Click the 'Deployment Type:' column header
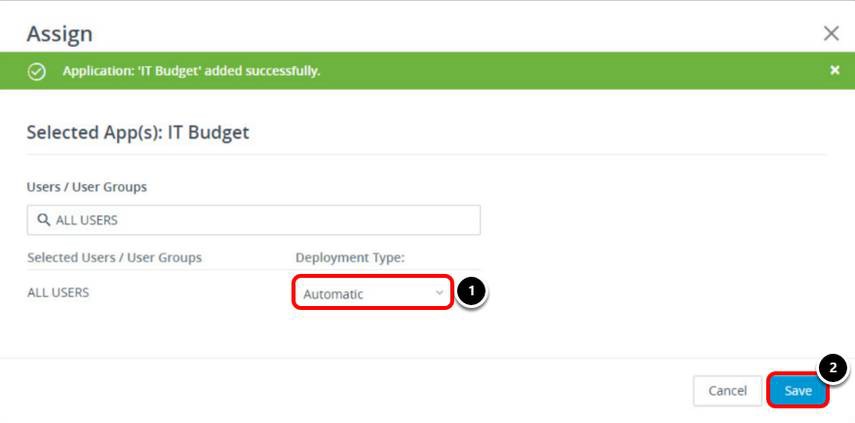The image size is (855, 423). 349,257
